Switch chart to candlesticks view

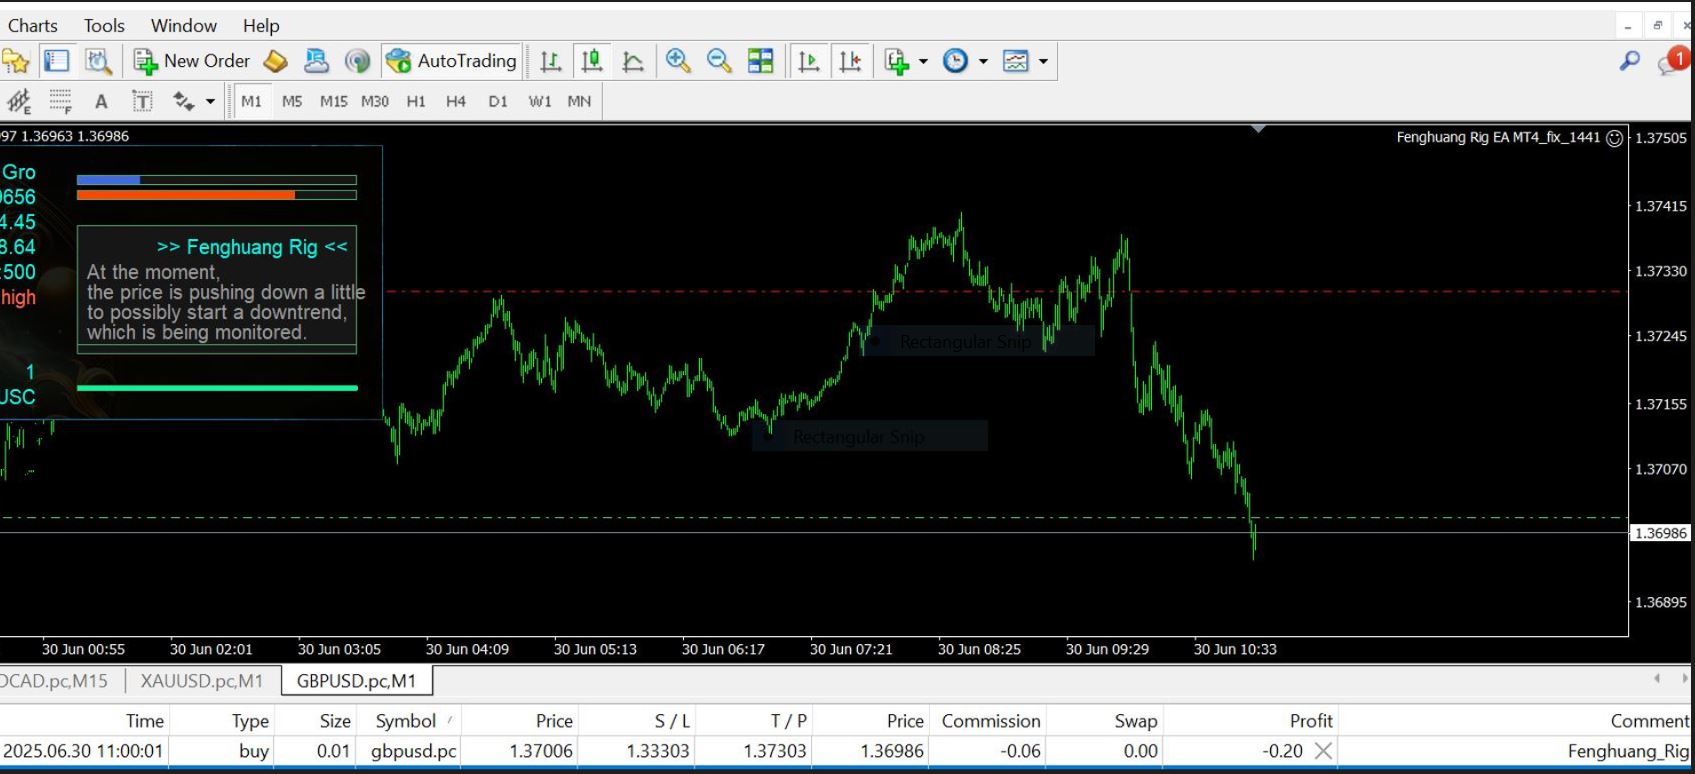592,61
